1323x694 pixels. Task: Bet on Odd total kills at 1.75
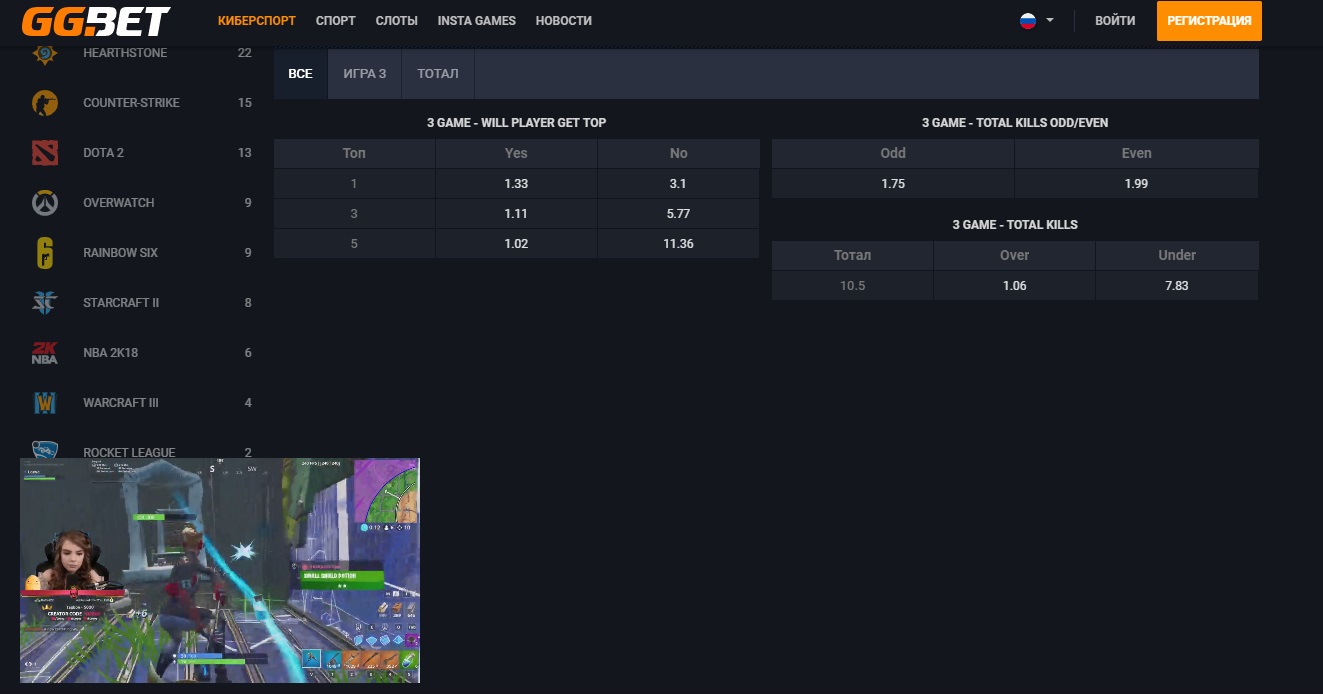[x=893, y=184]
